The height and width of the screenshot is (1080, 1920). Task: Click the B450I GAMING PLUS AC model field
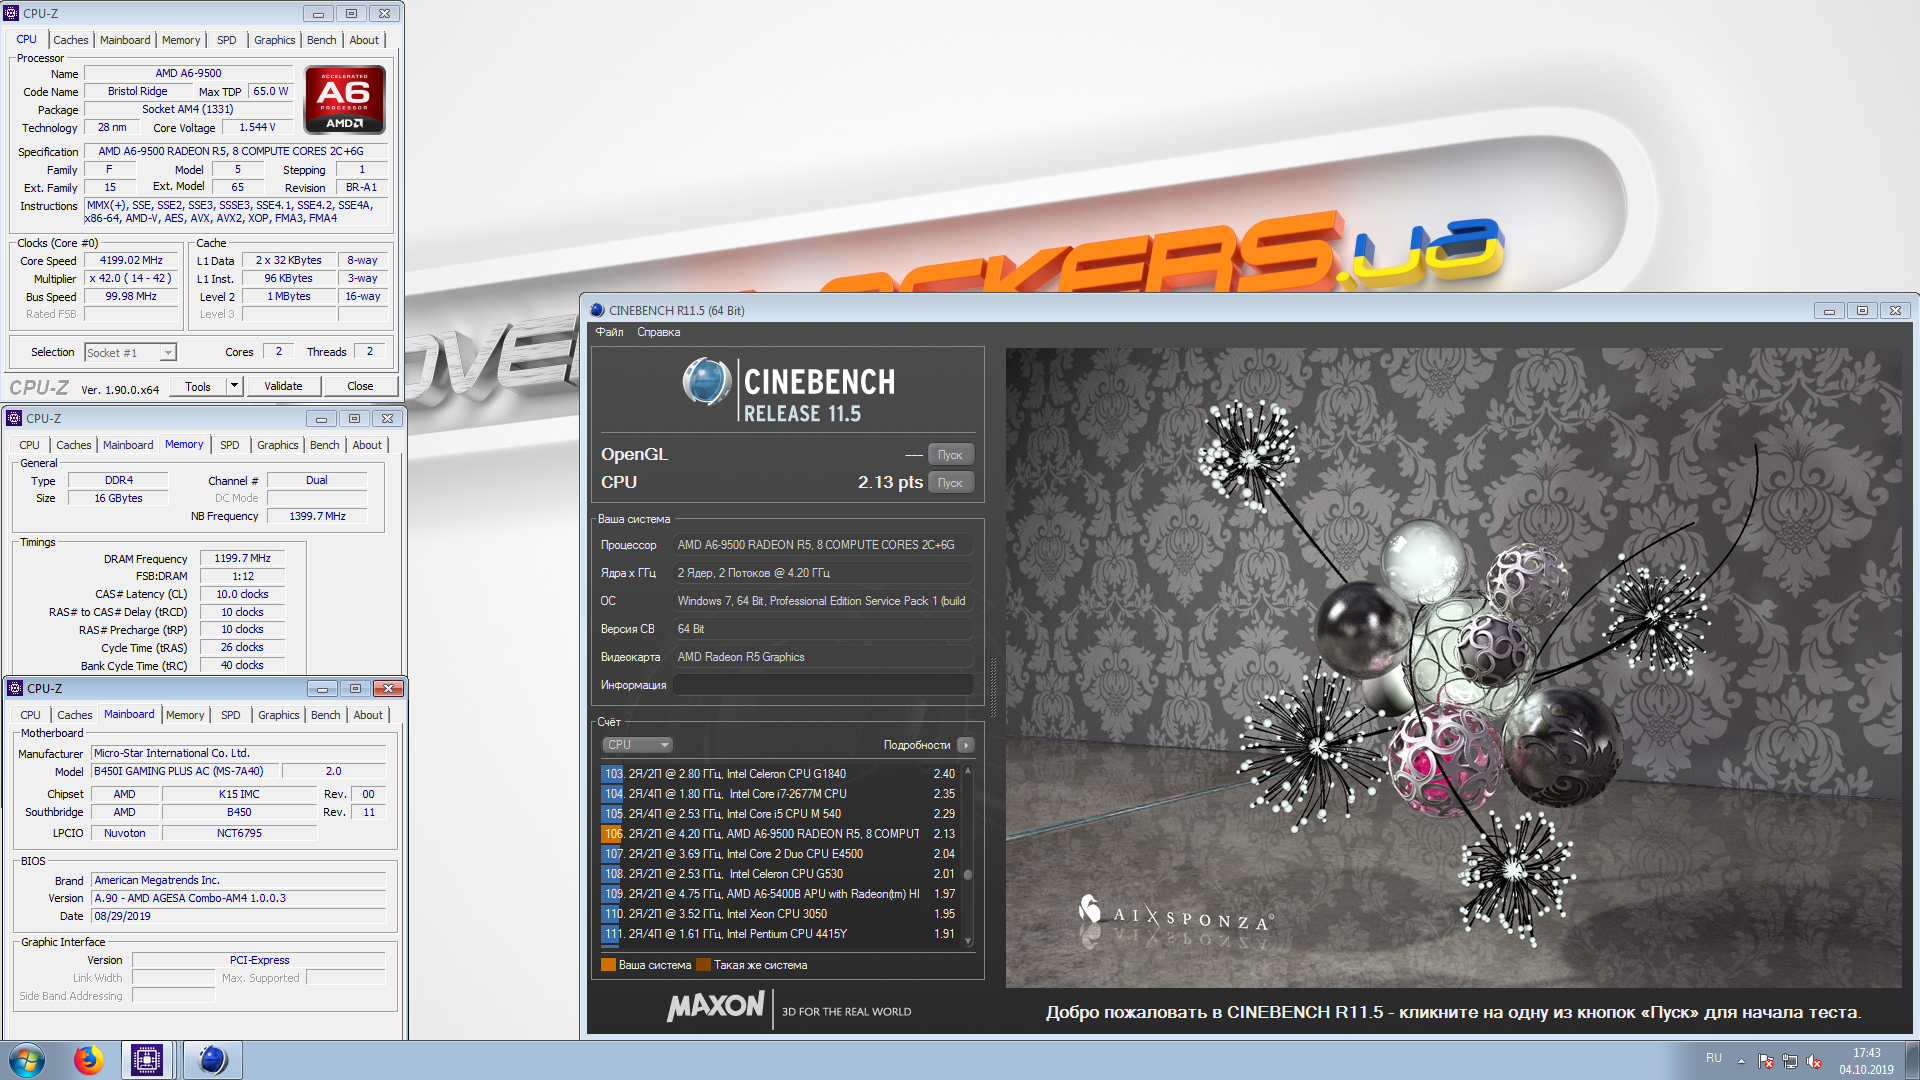[x=183, y=771]
